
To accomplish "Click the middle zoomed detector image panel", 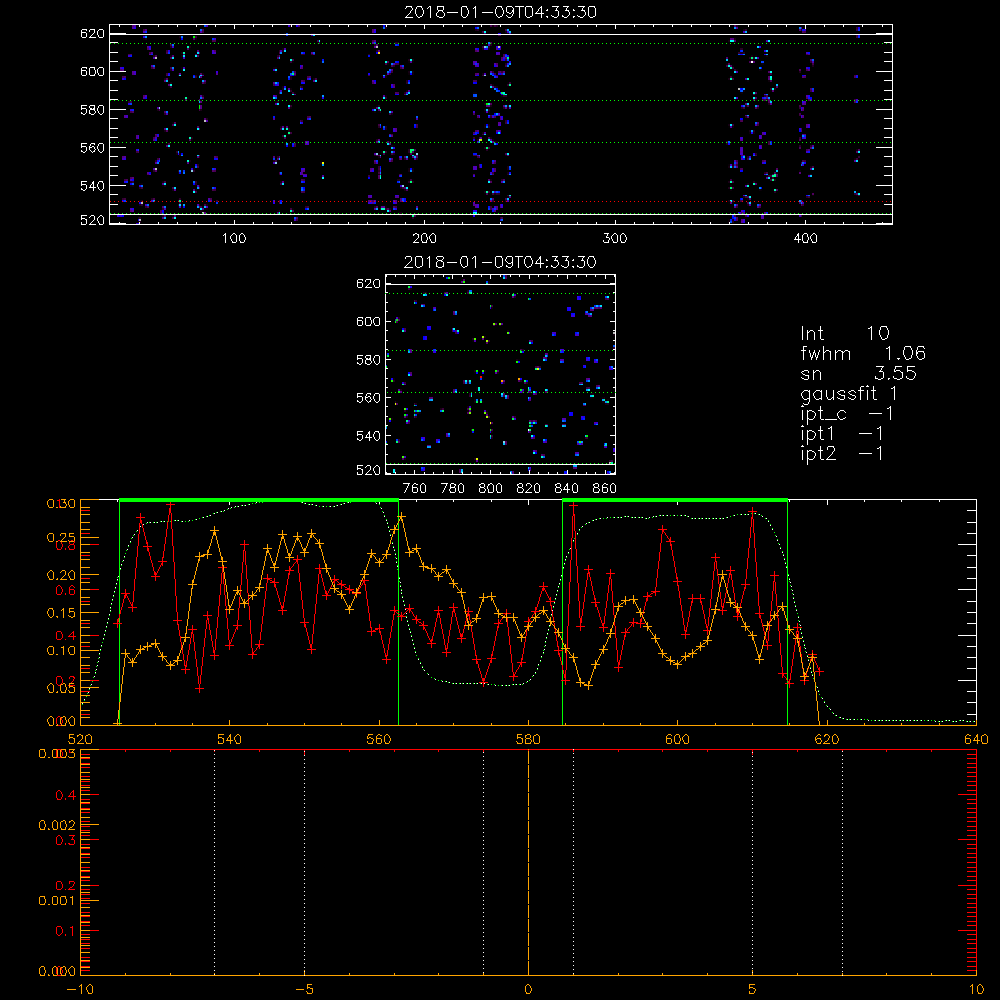I will point(500,374).
